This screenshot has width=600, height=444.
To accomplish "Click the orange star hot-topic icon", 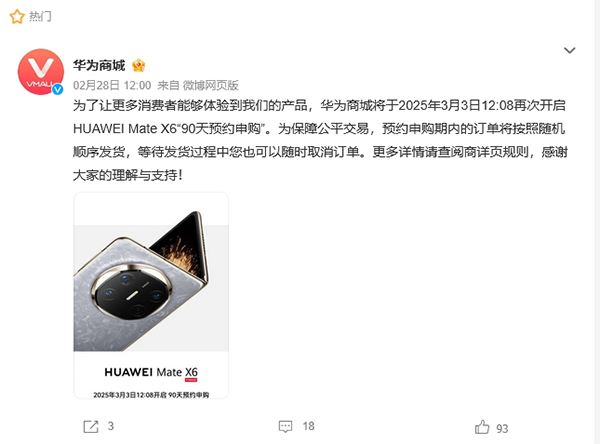I will 17,16.
